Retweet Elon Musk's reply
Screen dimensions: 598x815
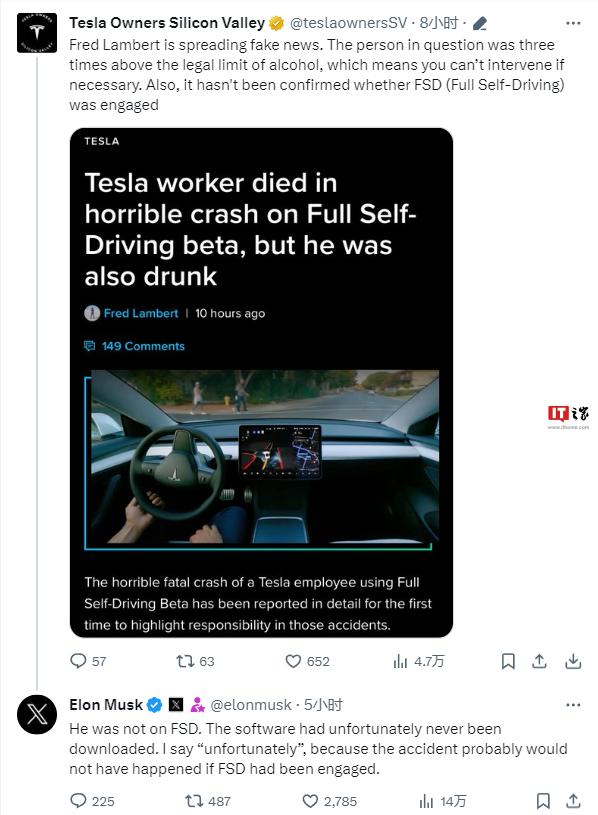click(208, 801)
